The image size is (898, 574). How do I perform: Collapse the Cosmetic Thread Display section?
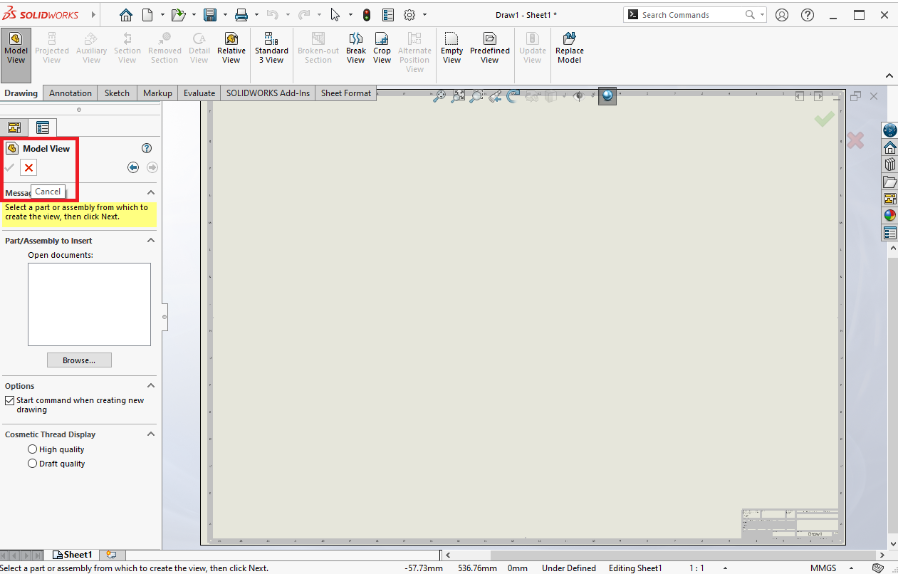[x=151, y=434]
